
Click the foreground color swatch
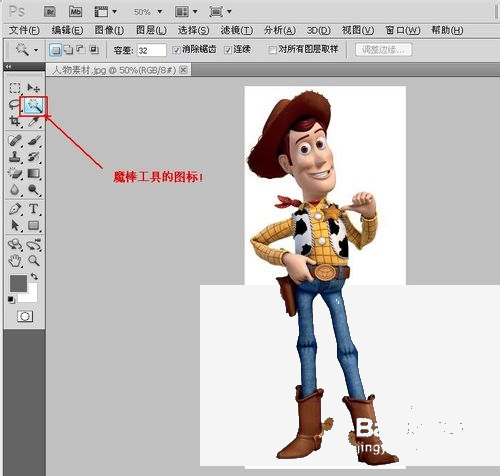pyautogui.click(x=18, y=283)
